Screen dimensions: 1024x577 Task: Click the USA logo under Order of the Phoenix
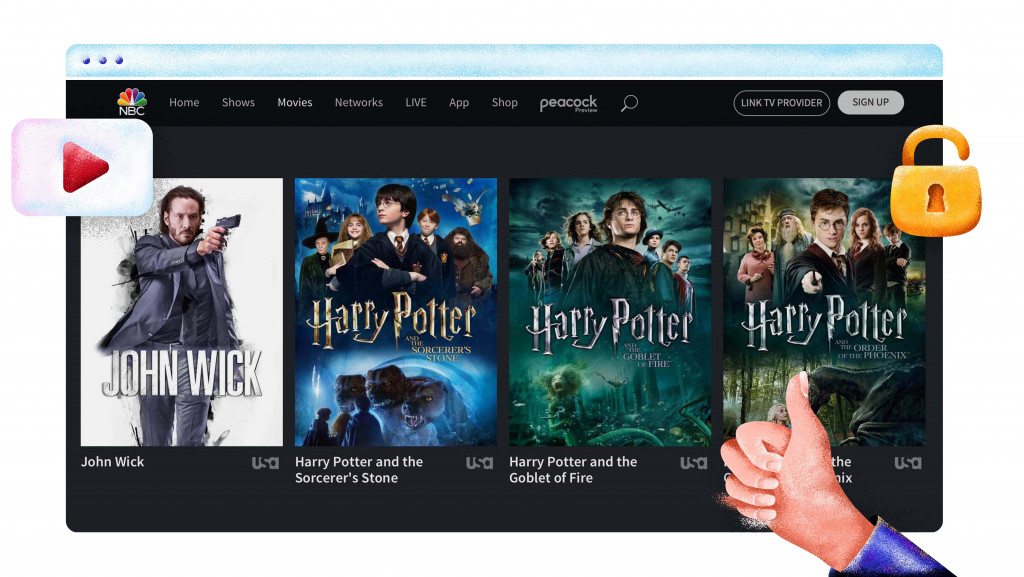click(x=908, y=463)
